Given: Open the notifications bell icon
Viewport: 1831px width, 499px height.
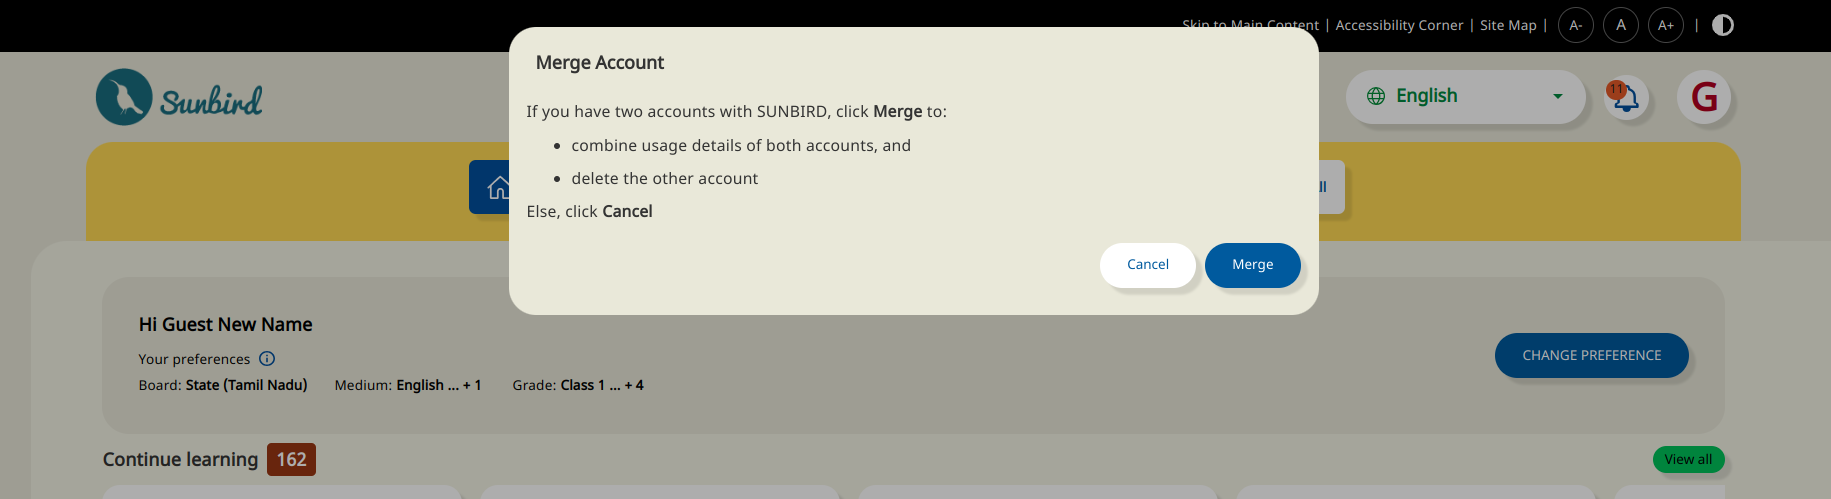Looking at the screenshot, I should coord(1626,98).
